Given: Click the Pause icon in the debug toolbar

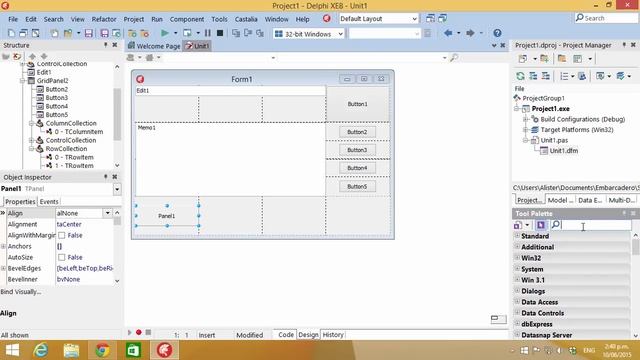Looking at the screenshot, I should (x=207, y=33).
